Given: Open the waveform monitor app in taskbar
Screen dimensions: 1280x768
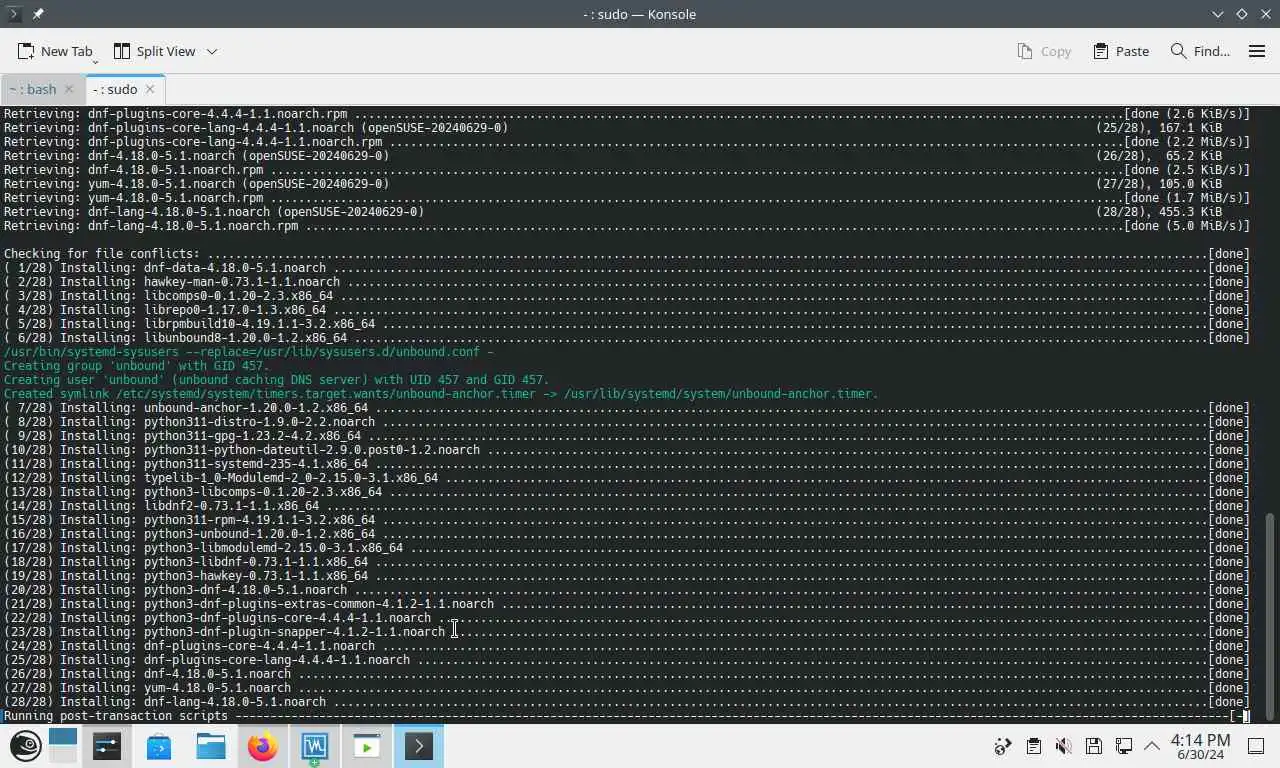Looking at the screenshot, I should [x=315, y=746].
